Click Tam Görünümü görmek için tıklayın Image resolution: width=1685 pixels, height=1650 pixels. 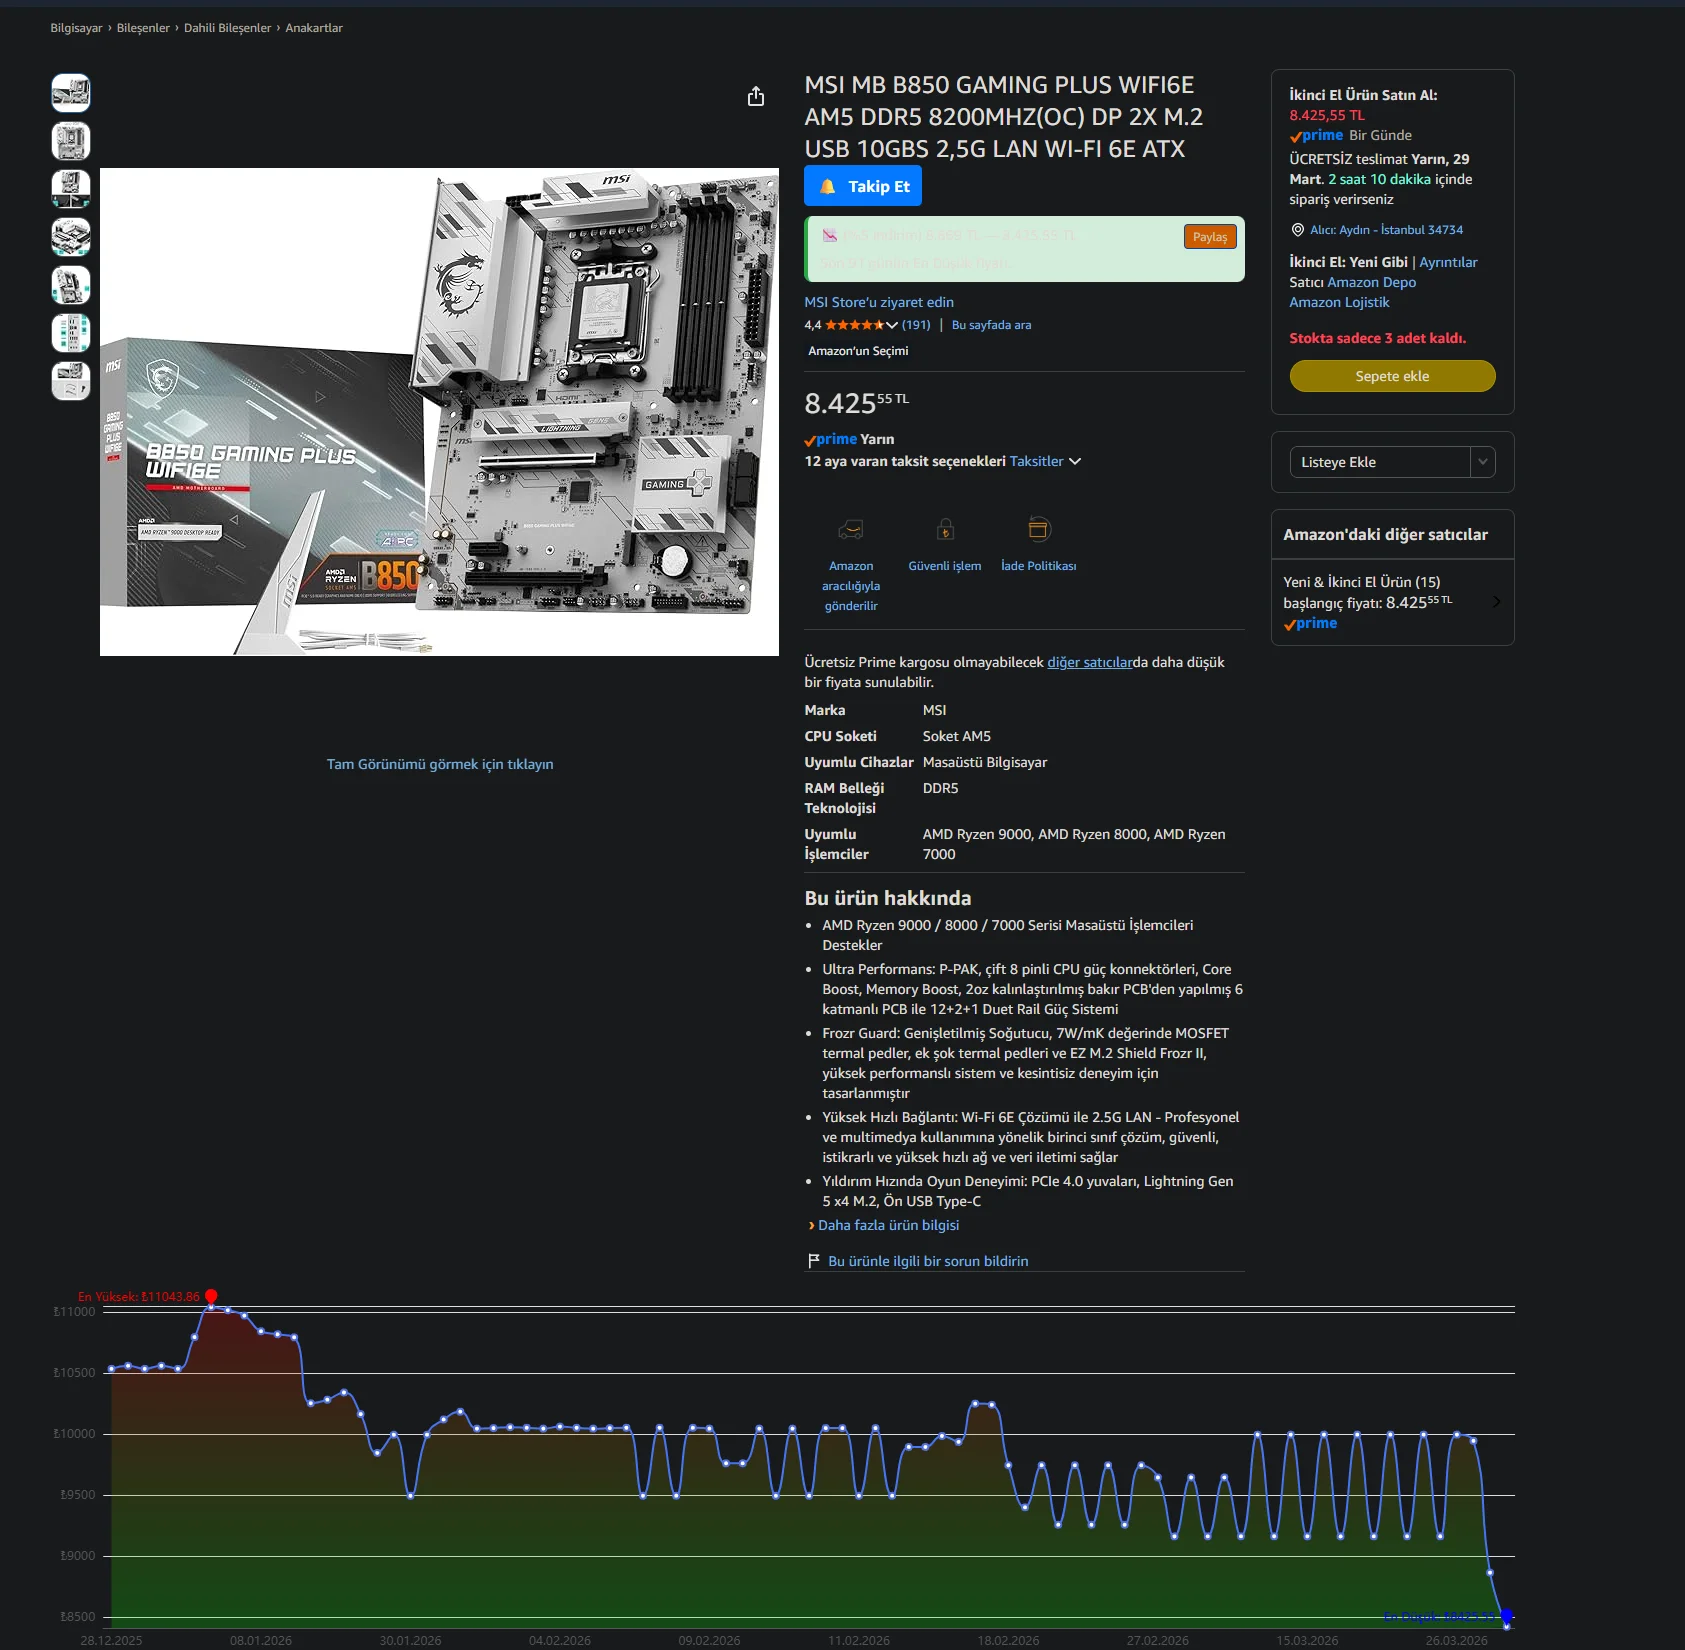coord(440,764)
